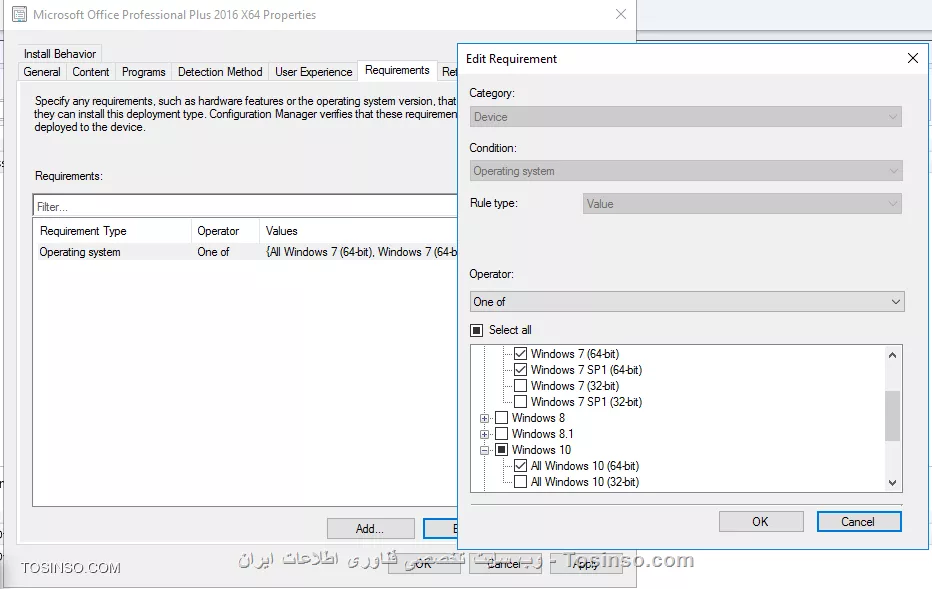The image size is (932, 589).
Task: Click the Windows 10 tree label
Action: click(x=541, y=450)
